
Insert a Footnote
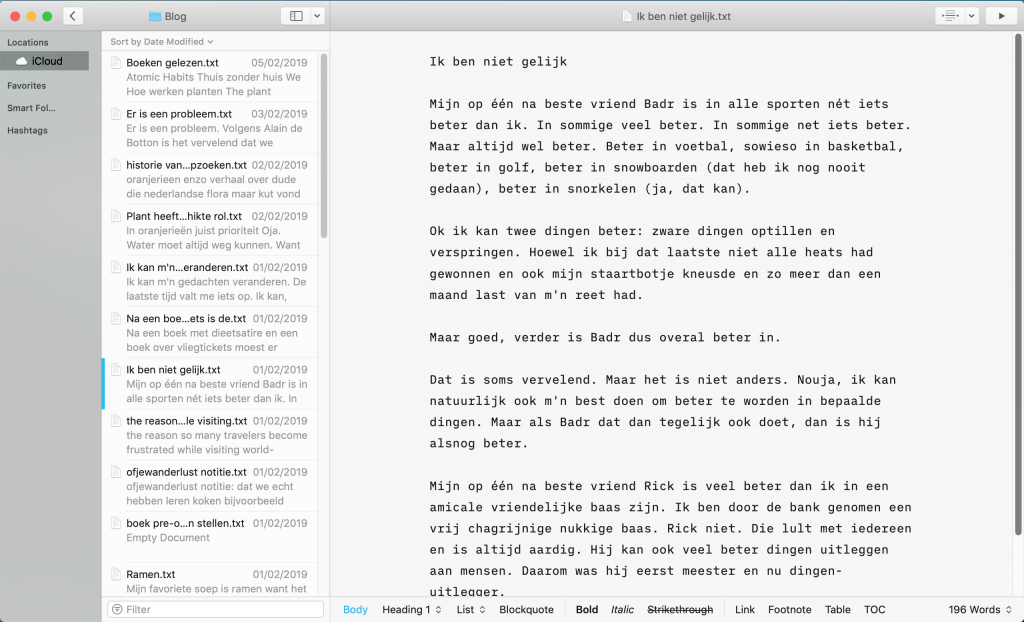[x=790, y=609]
